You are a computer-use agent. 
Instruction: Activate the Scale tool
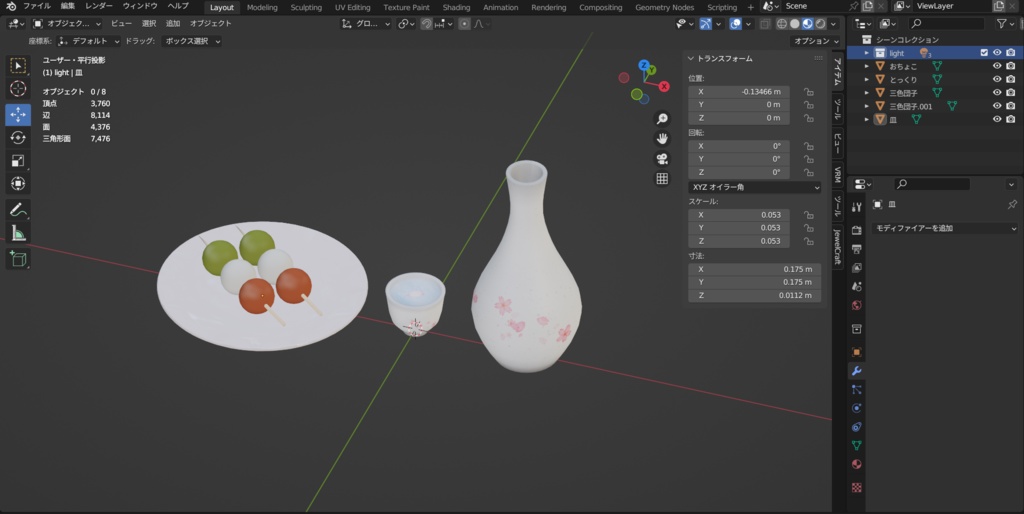click(18, 161)
